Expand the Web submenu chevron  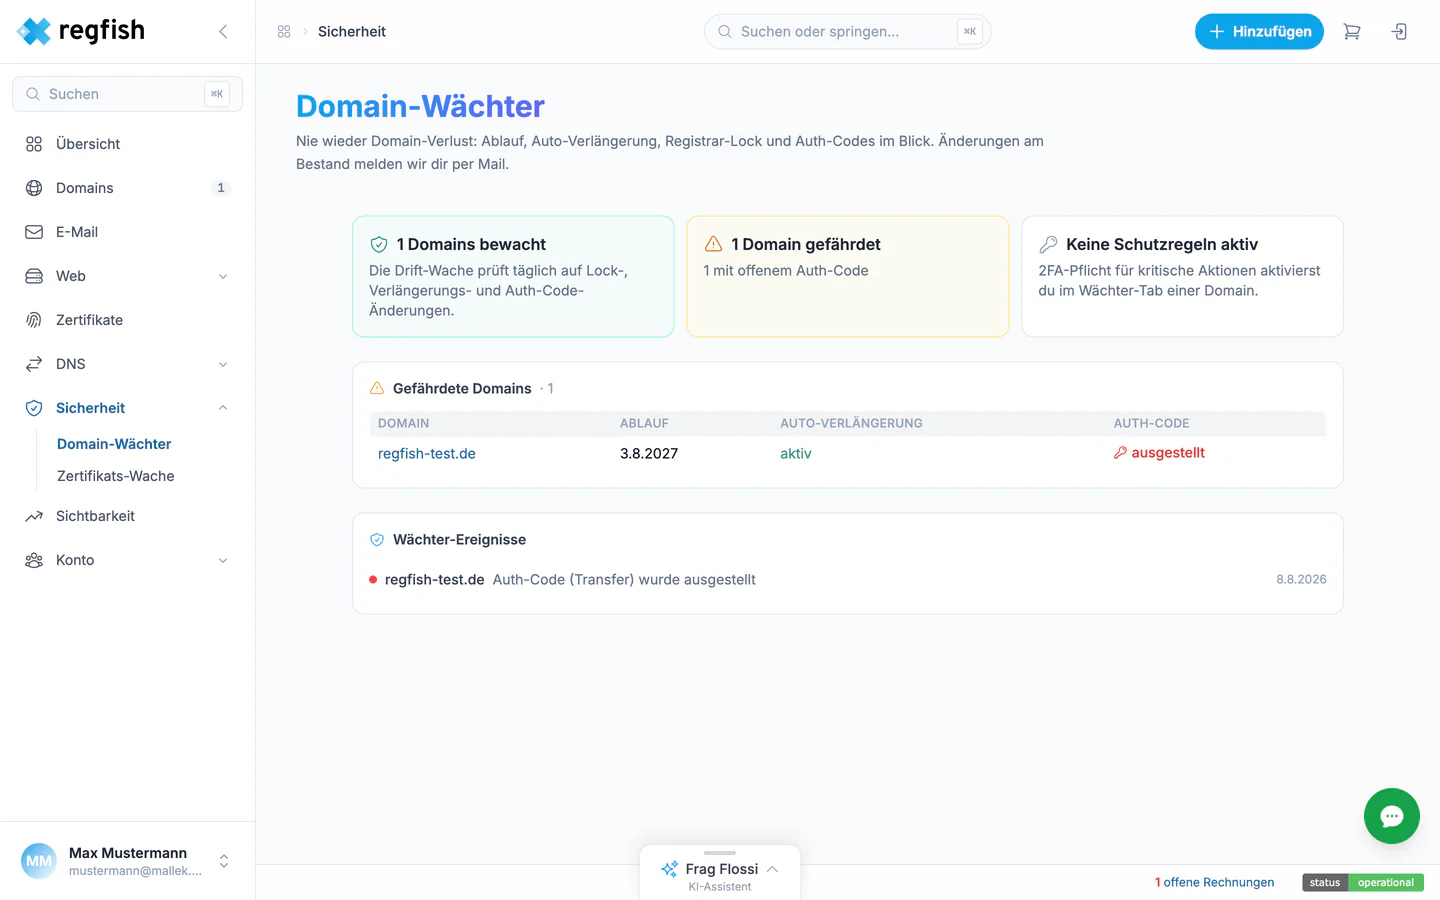click(223, 276)
